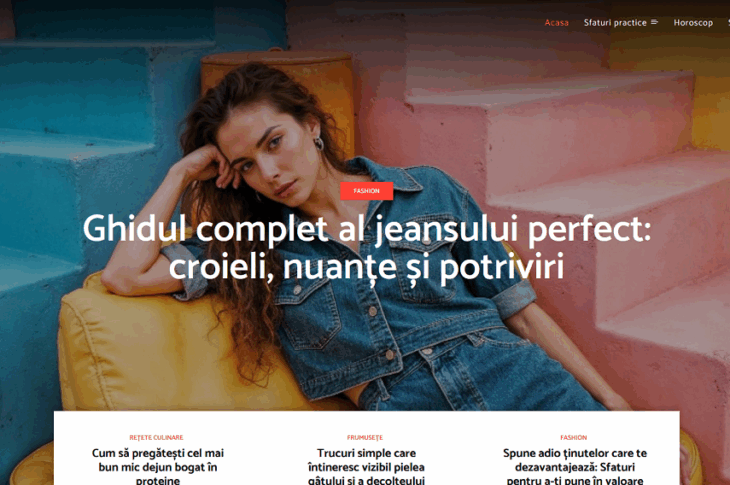Open the REȚETE CULINARE category

point(156,438)
